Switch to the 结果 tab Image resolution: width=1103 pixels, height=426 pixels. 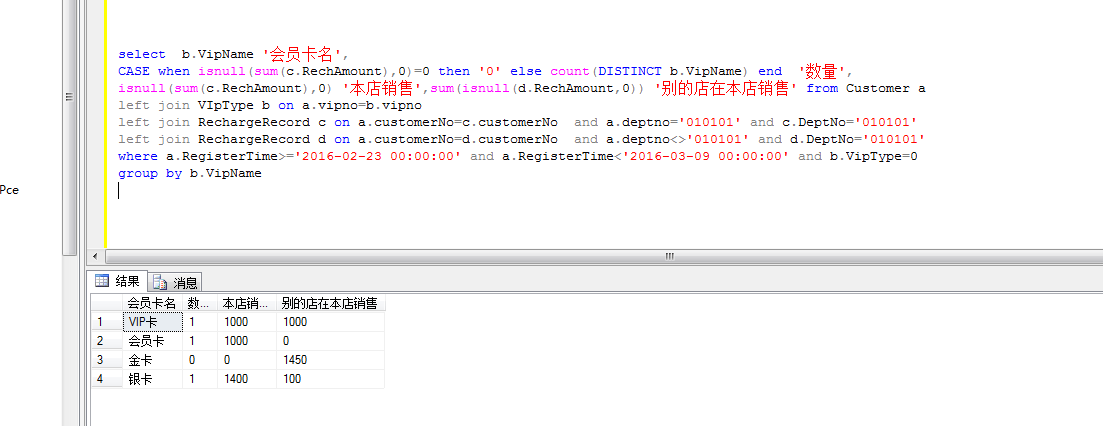coord(118,281)
